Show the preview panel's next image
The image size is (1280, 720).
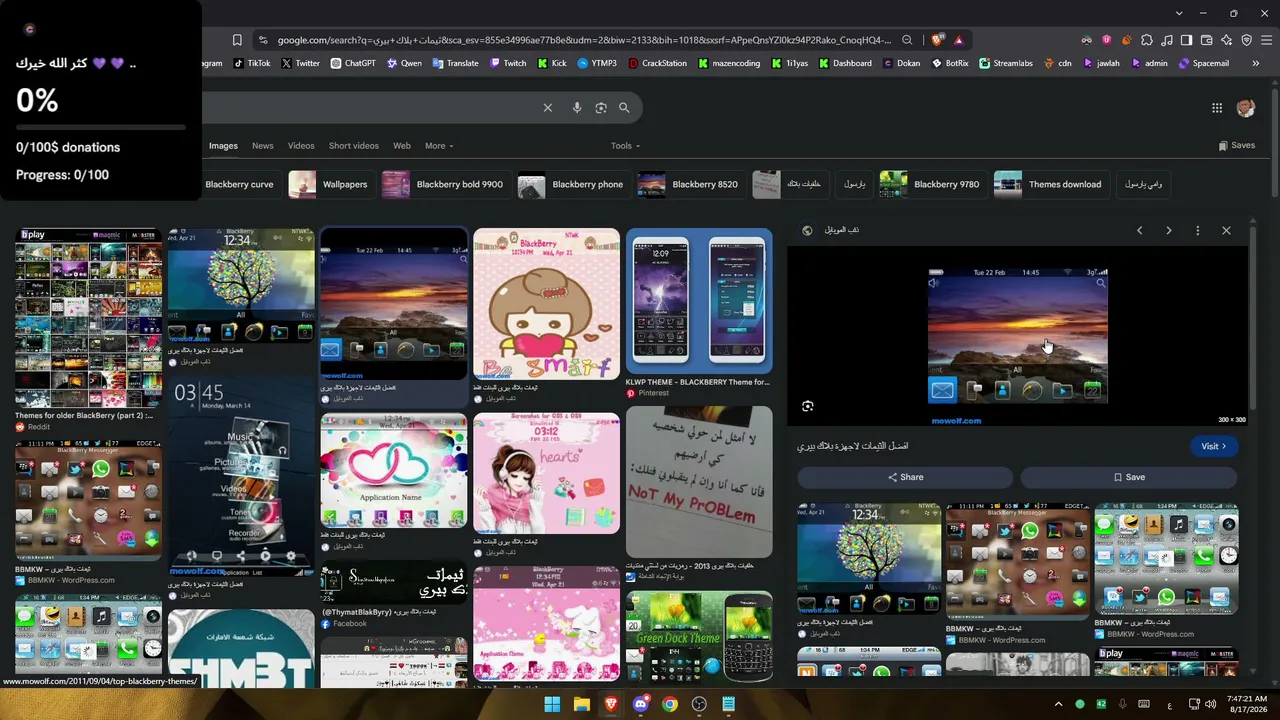point(1168,230)
